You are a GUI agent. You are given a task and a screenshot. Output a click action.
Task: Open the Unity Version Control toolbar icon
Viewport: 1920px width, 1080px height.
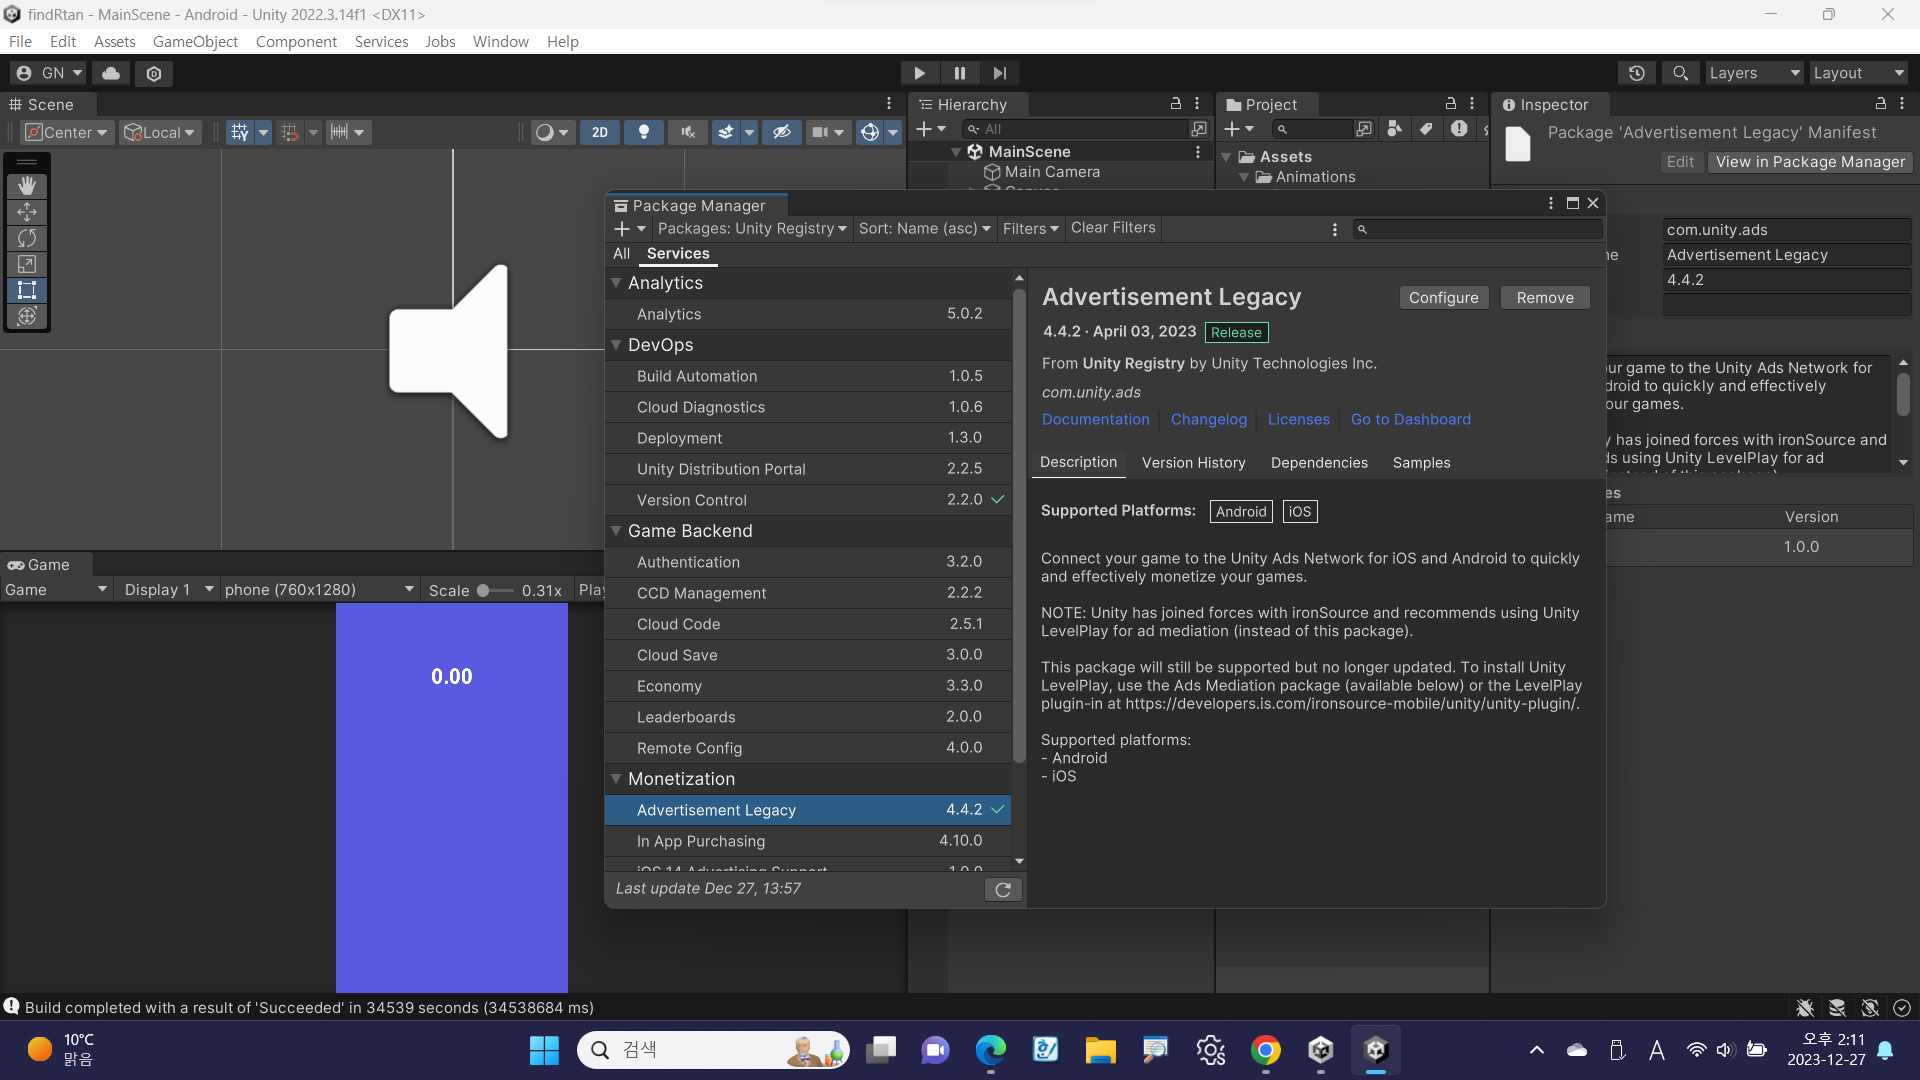click(x=154, y=73)
